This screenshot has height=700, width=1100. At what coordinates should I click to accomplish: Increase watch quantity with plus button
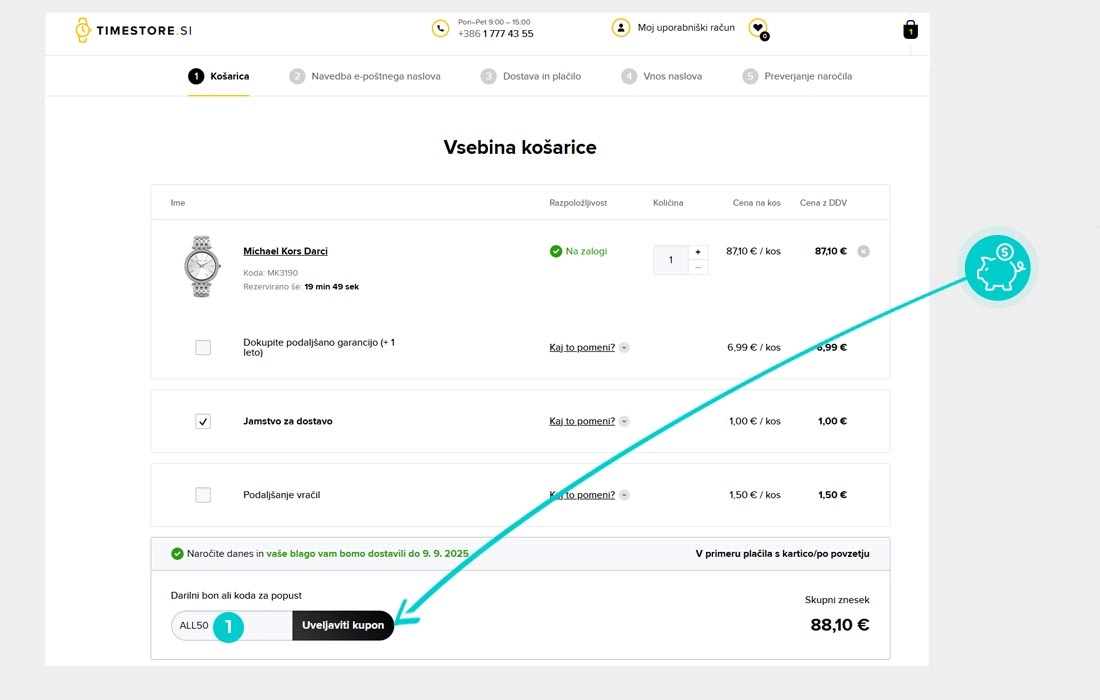698,252
